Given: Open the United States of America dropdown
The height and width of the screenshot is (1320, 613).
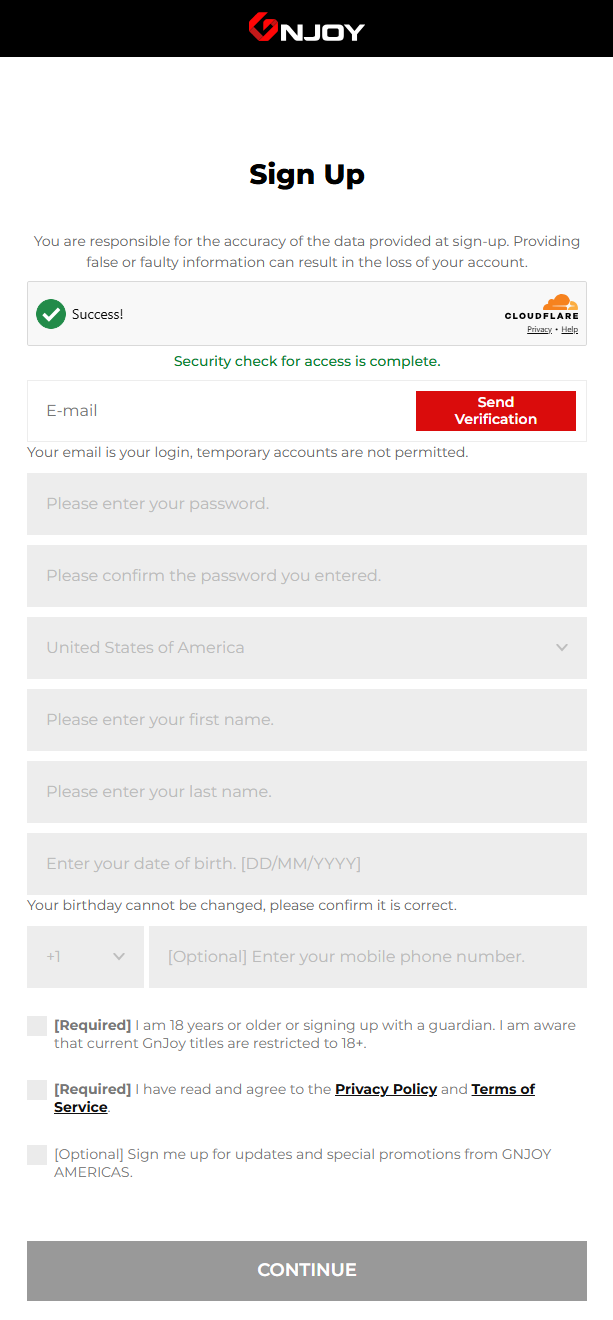Looking at the screenshot, I should (307, 648).
